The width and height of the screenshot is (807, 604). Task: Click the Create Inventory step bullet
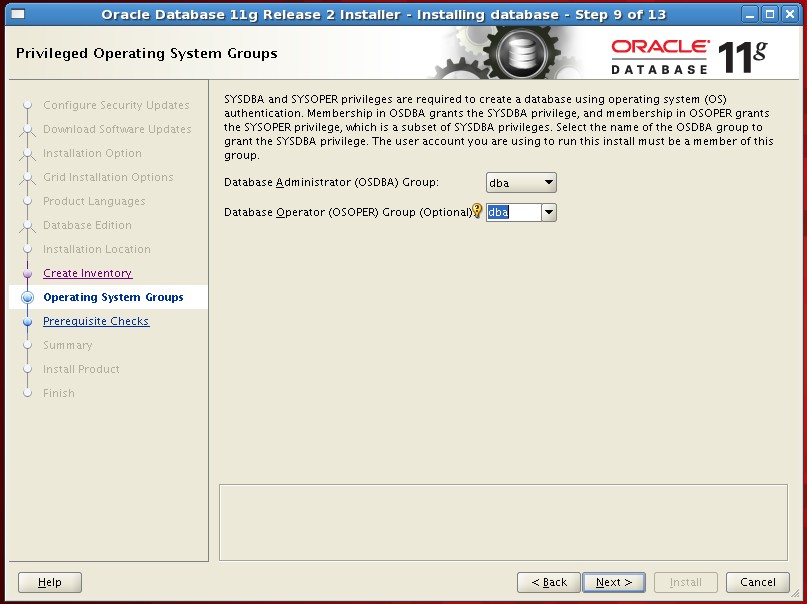(x=28, y=274)
